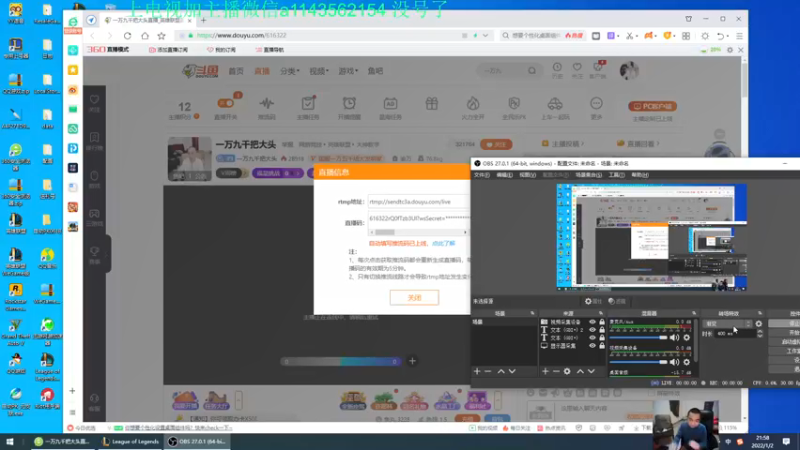This screenshot has height=450, width=800.
Task: Hide the display capture source
Action: (x=592, y=345)
